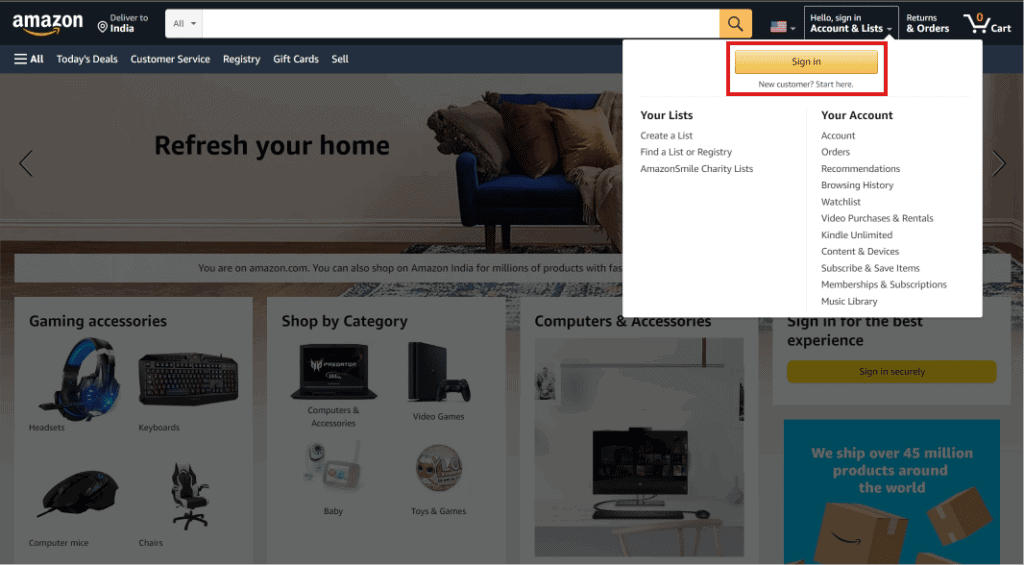Open the shopping cart icon
This screenshot has width=1024, height=565.
987,24
